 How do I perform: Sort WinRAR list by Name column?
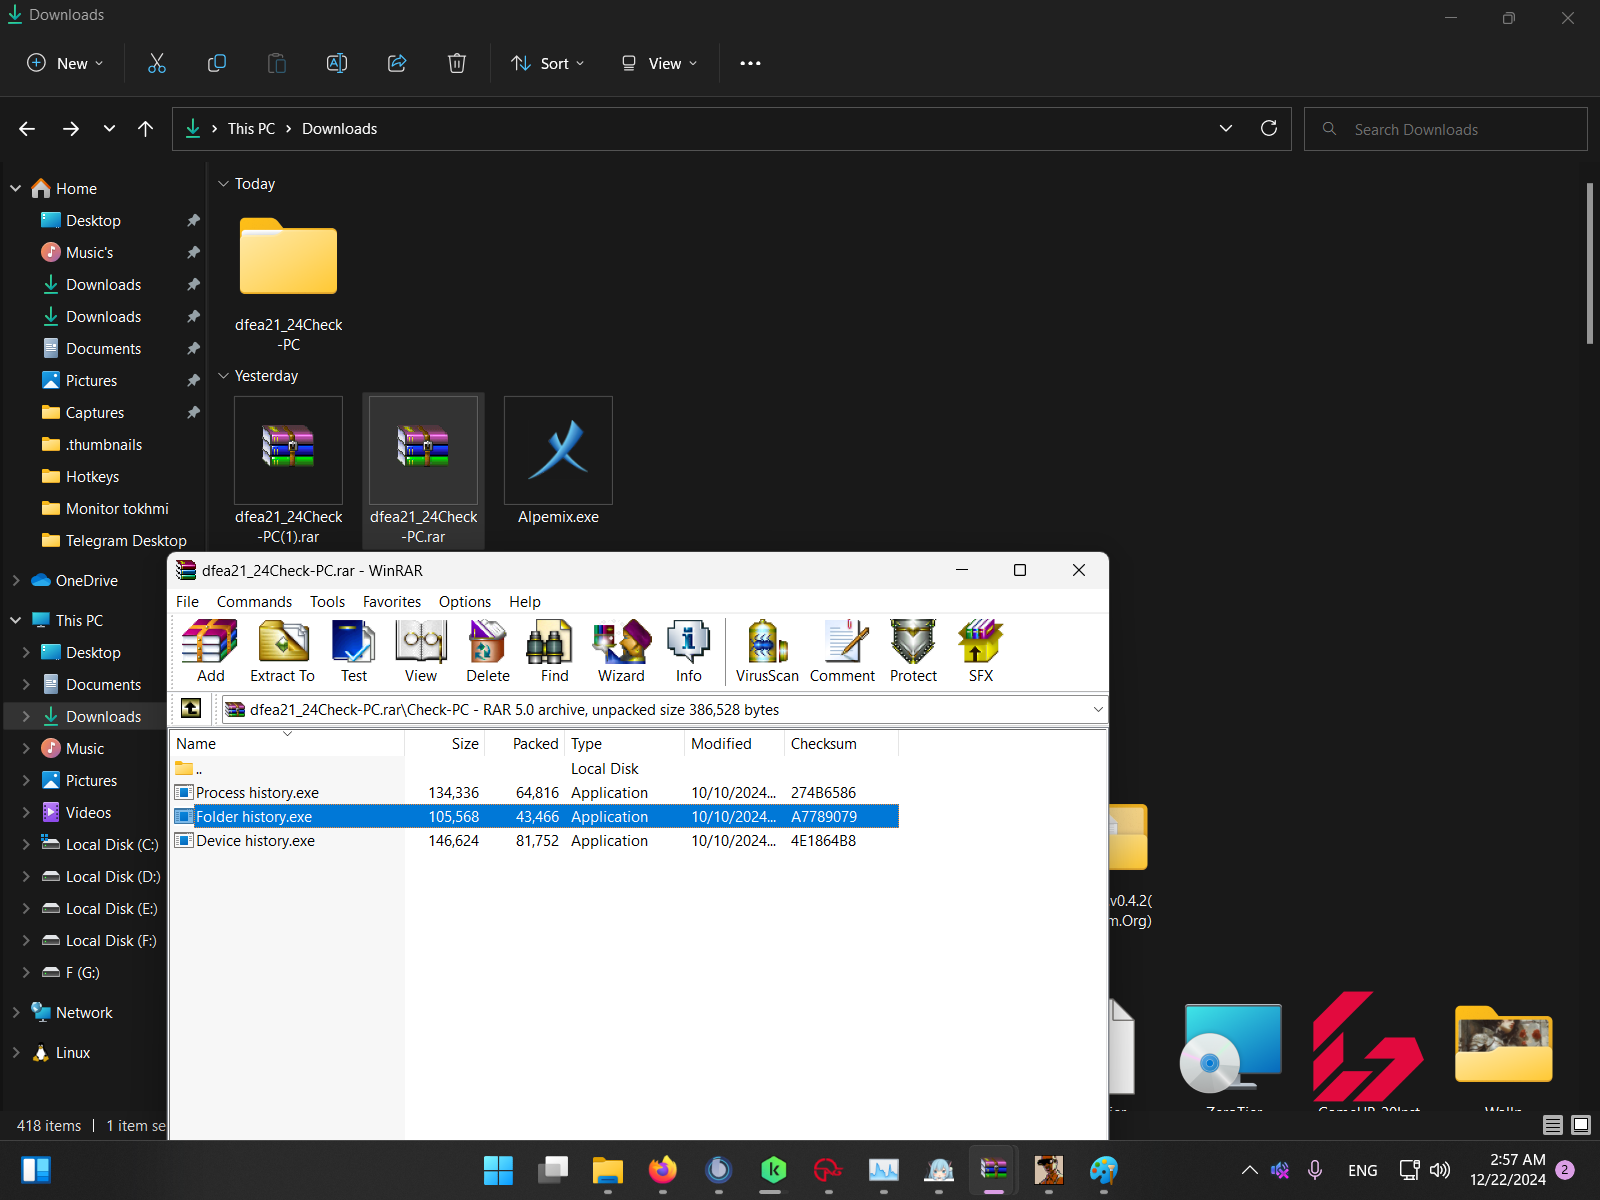[287, 744]
